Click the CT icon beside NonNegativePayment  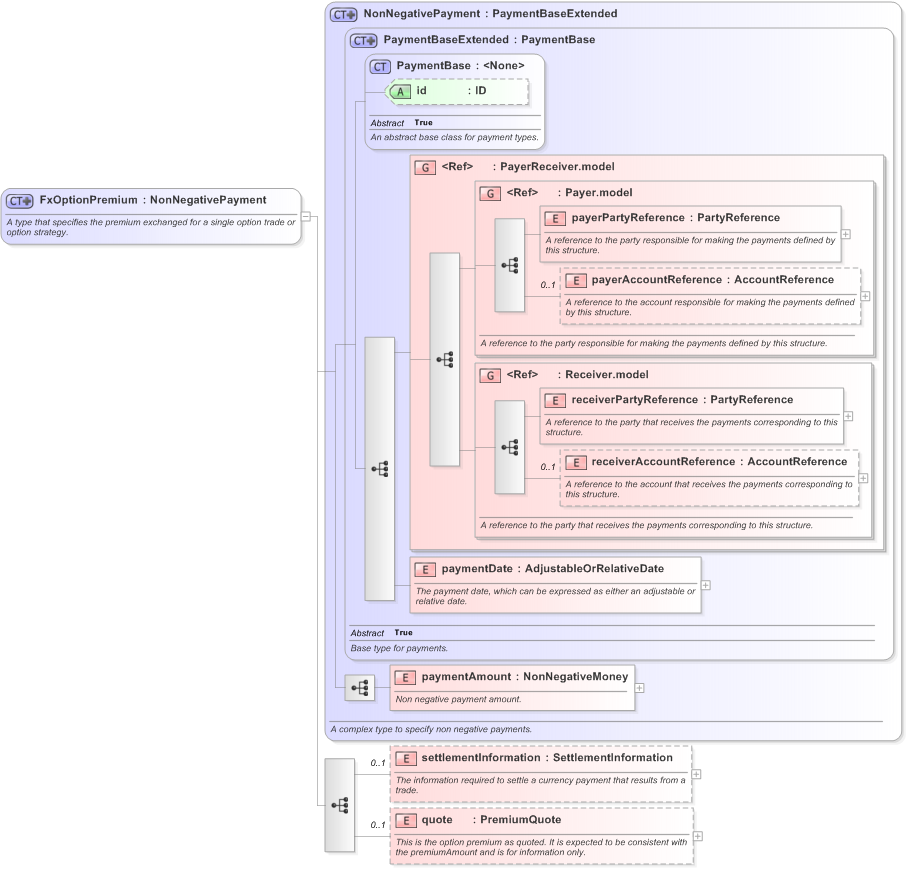(344, 14)
